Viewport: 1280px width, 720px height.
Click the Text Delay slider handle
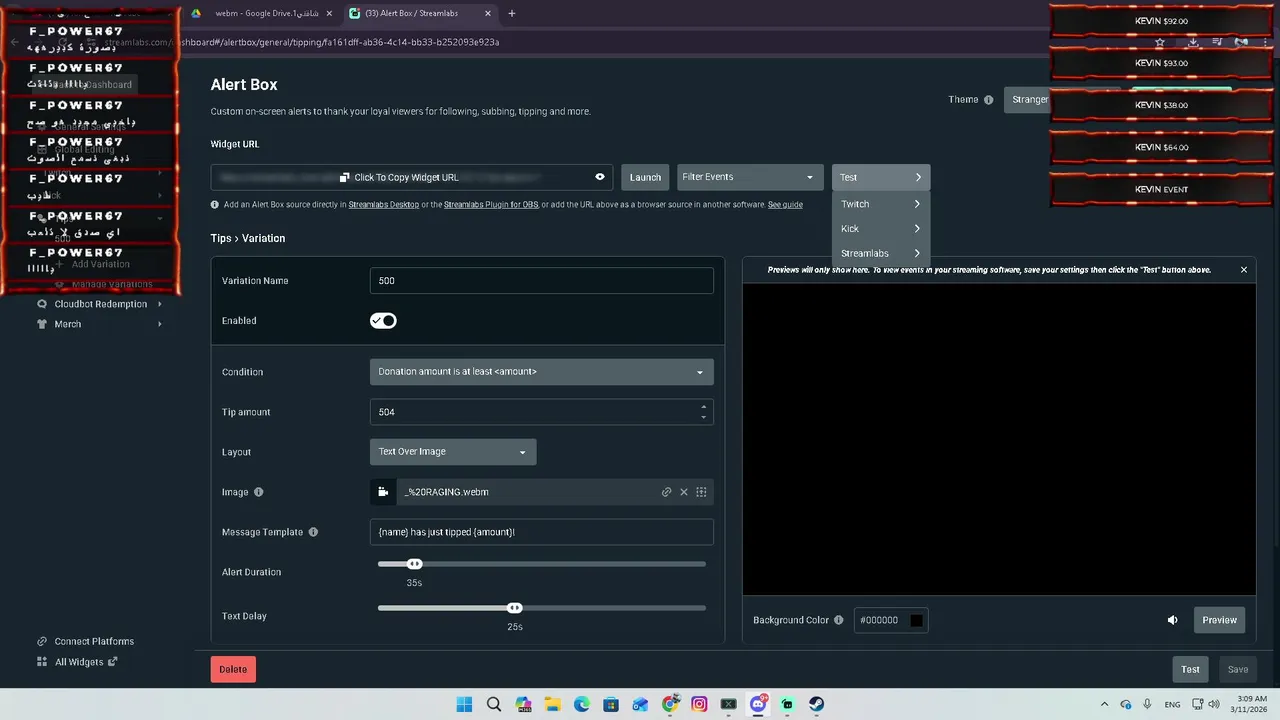(x=514, y=608)
